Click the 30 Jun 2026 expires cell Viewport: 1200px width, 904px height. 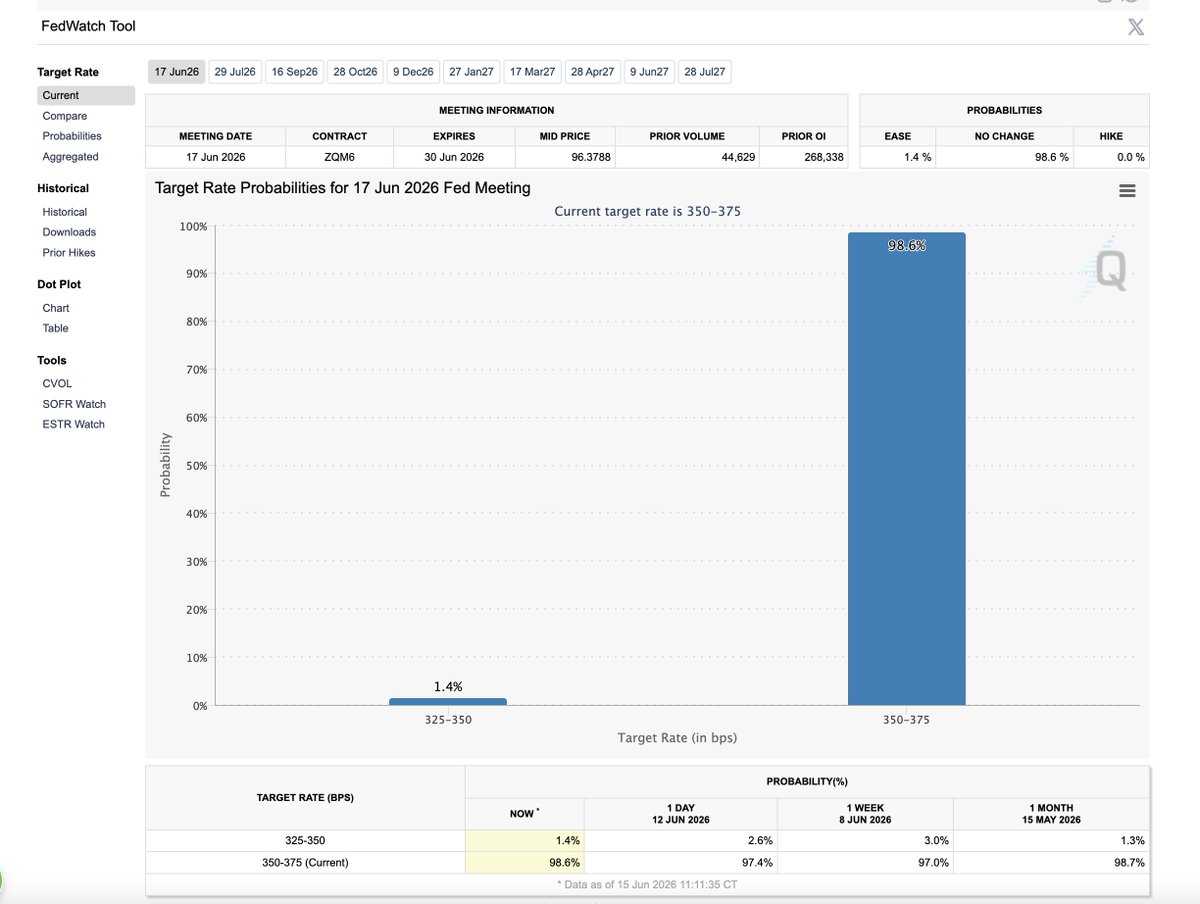pyautogui.click(x=454, y=157)
